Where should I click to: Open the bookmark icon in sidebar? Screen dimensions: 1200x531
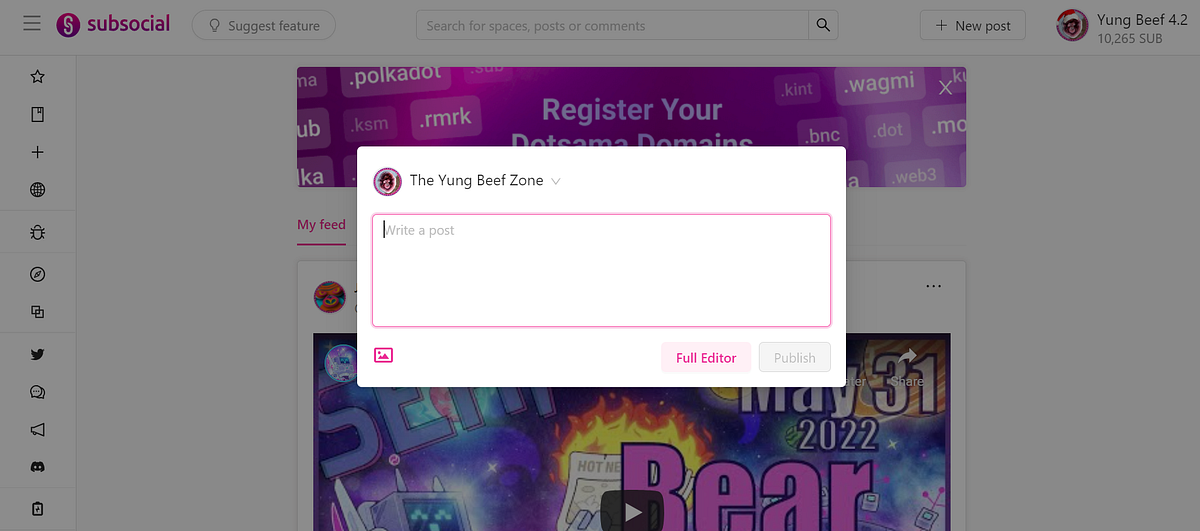point(38,114)
